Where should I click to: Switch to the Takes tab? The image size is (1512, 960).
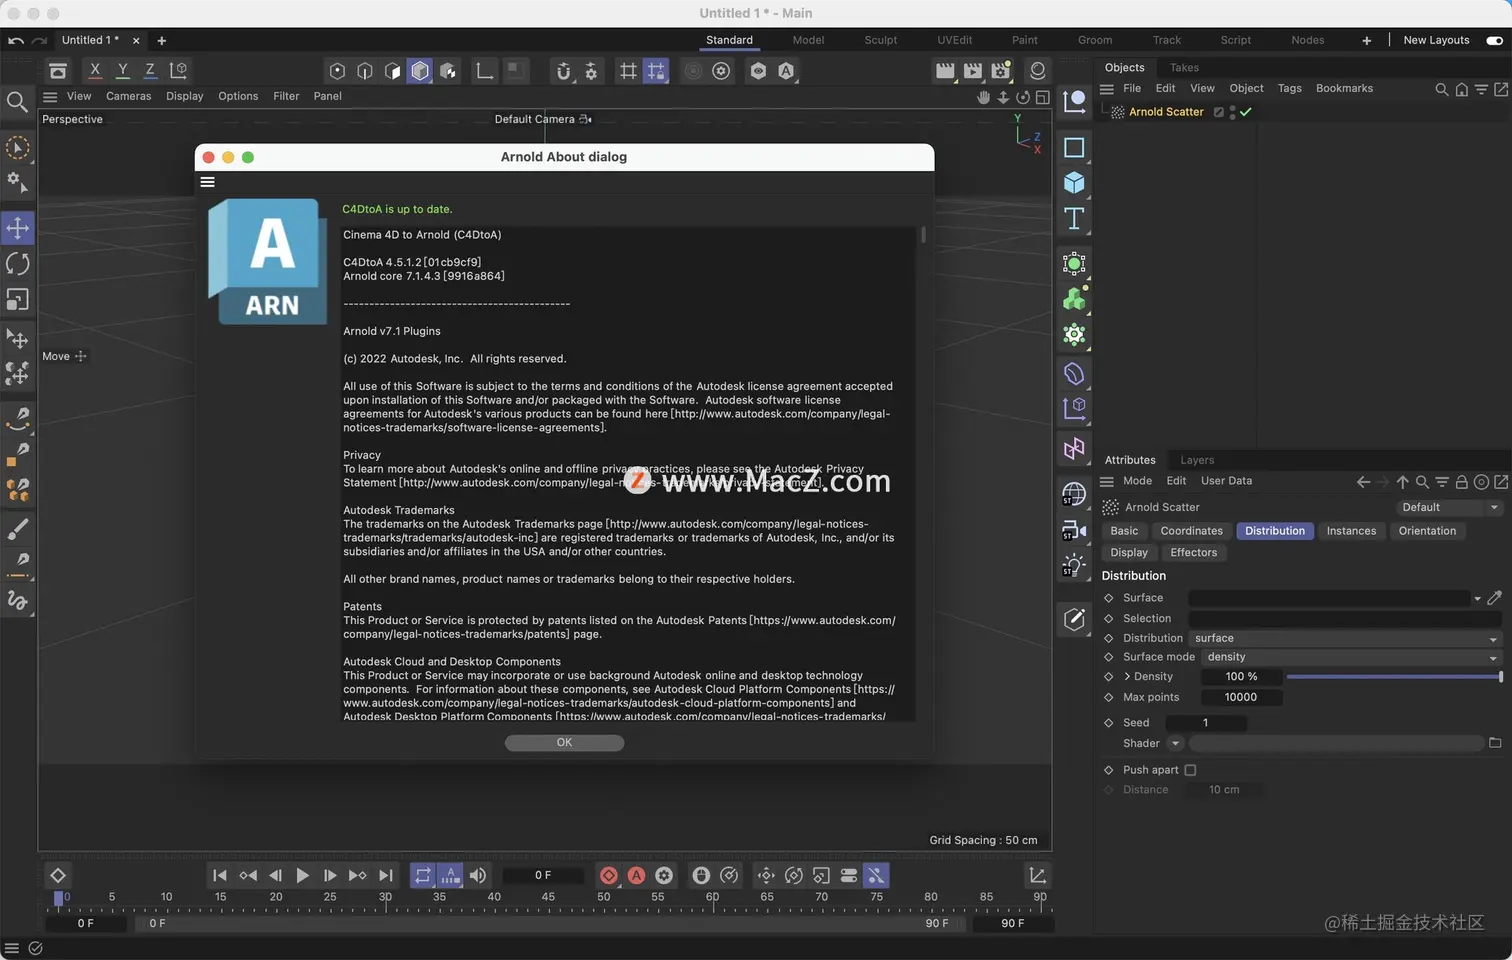tap(1184, 68)
